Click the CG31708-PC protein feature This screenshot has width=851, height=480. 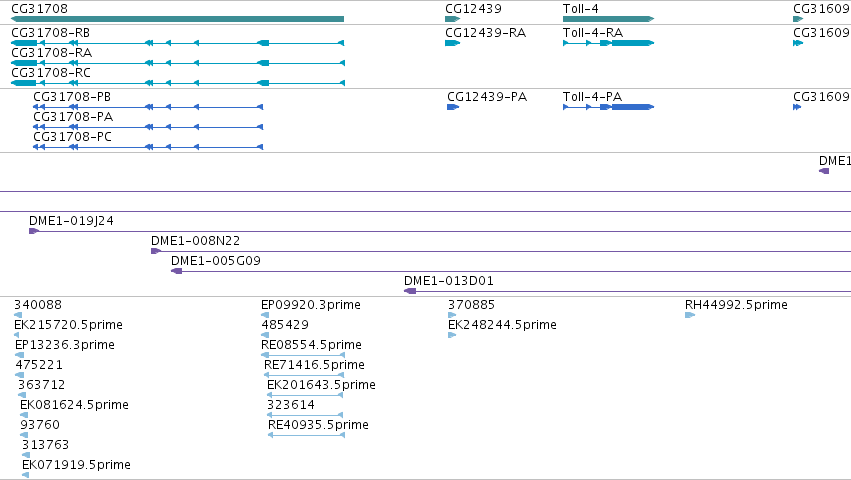(148, 147)
